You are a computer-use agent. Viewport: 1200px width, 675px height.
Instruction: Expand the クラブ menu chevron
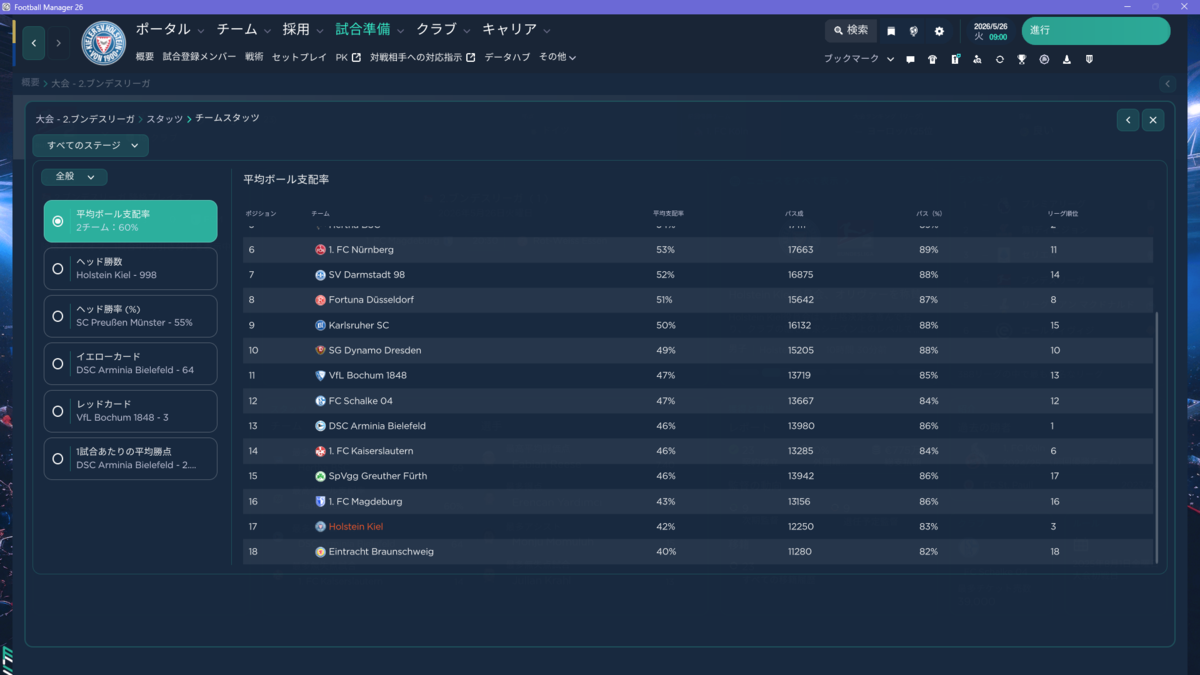465,31
